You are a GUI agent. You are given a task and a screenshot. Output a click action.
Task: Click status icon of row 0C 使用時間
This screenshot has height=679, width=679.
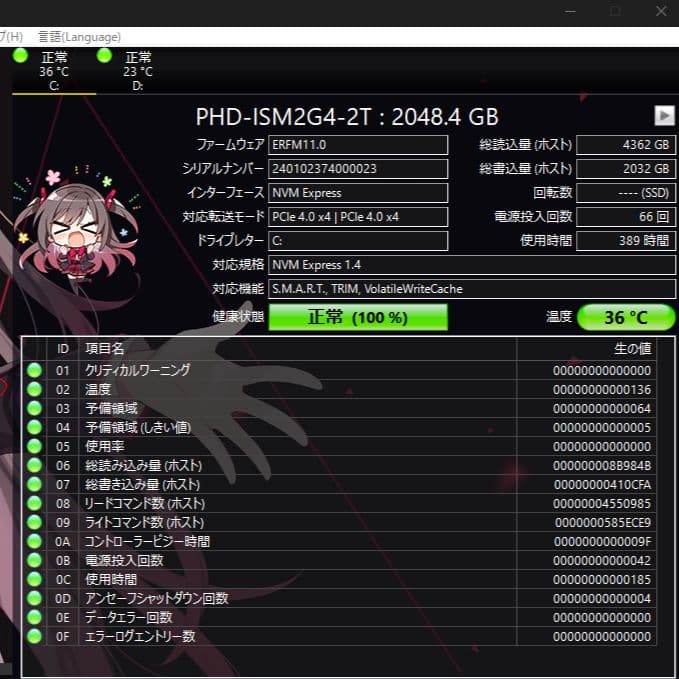(34, 579)
